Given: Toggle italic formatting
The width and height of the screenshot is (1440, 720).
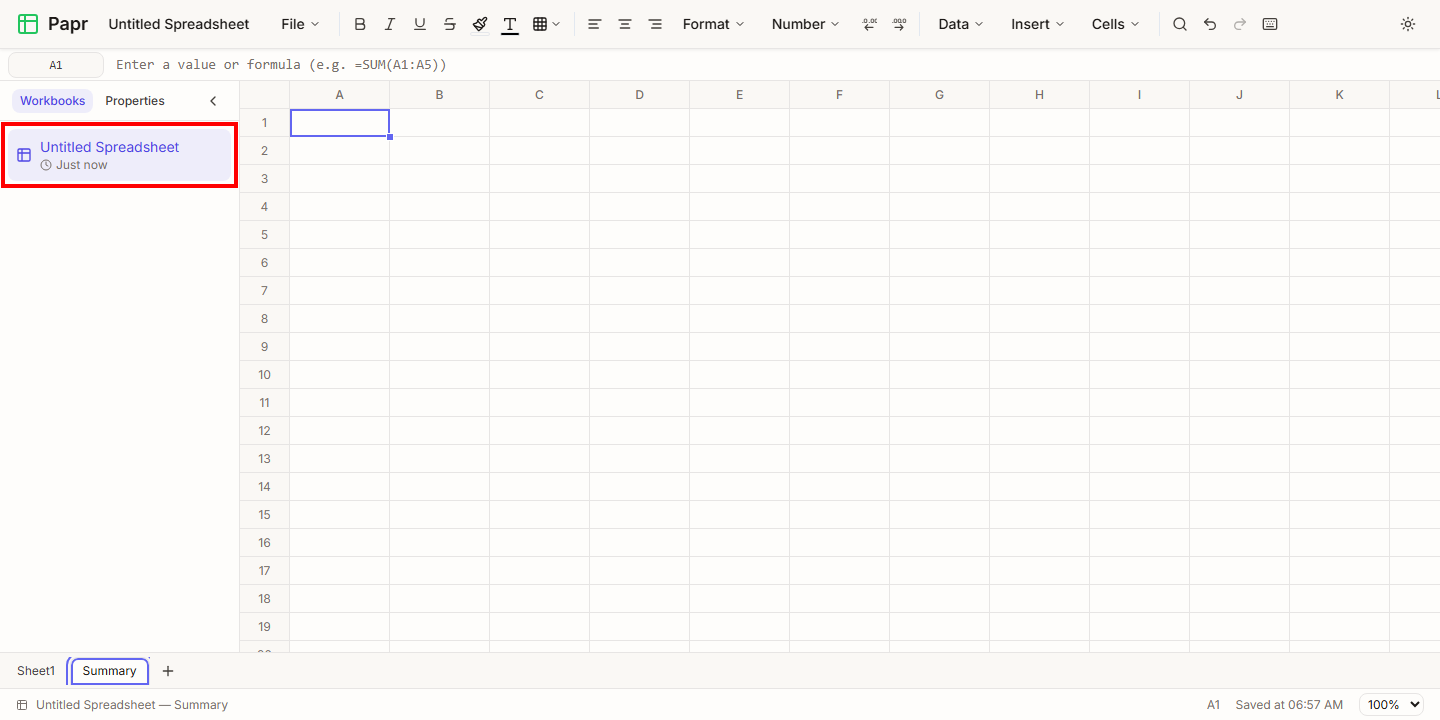Looking at the screenshot, I should [390, 24].
